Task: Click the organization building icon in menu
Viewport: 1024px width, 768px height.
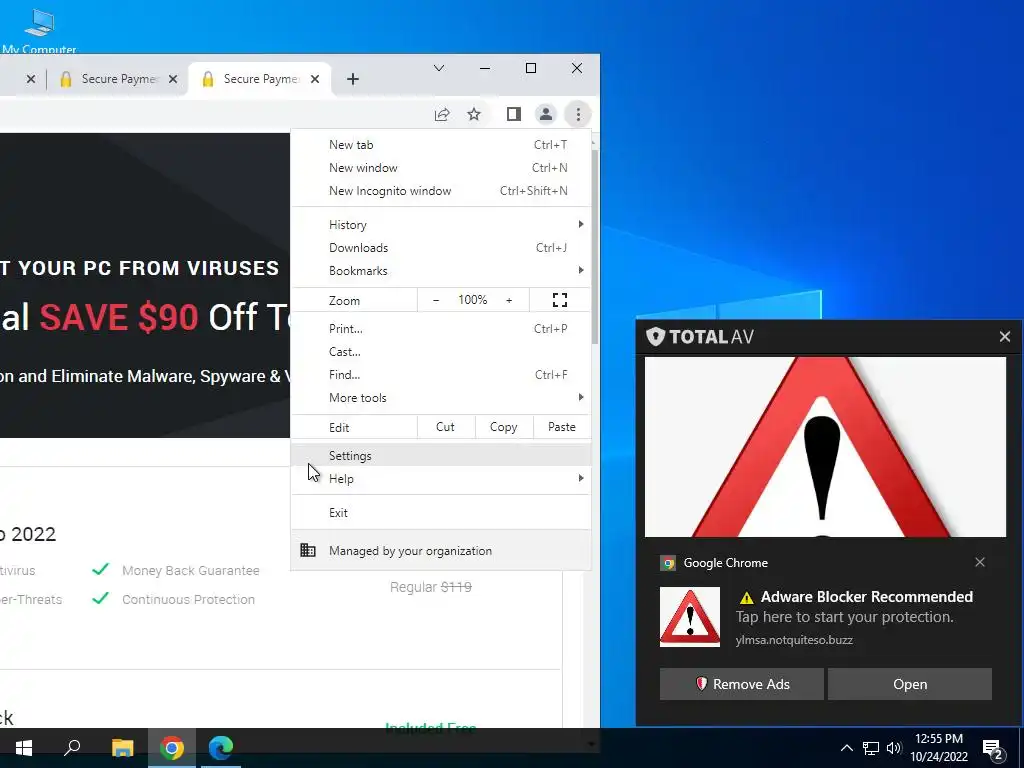Action: tap(308, 550)
